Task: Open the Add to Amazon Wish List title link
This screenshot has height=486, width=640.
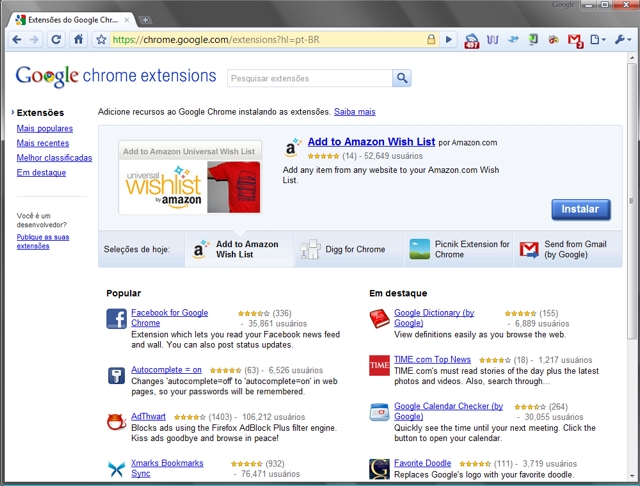Action: [x=371, y=142]
